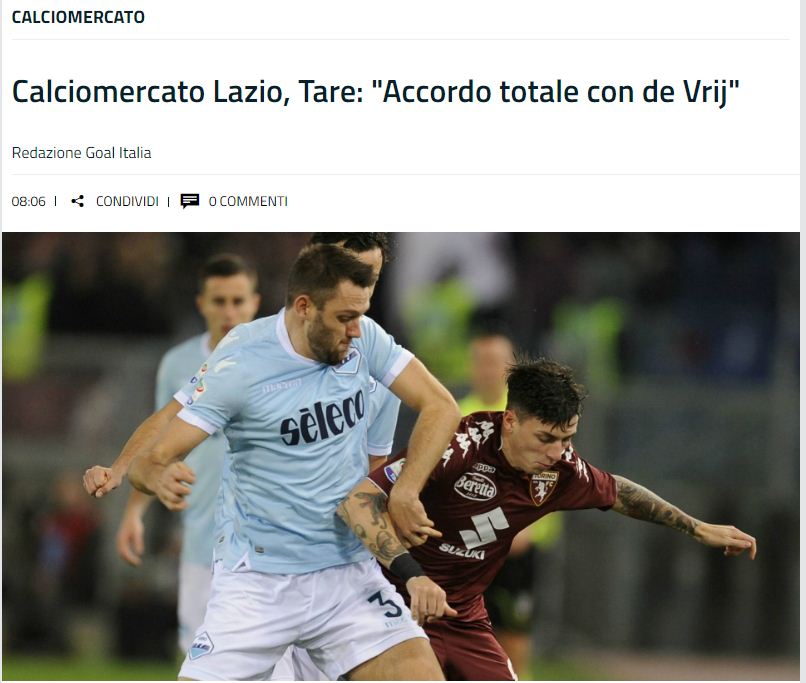
Task: Click the Beretta sponsor logo on the maroon shirt
Action: coord(475,486)
